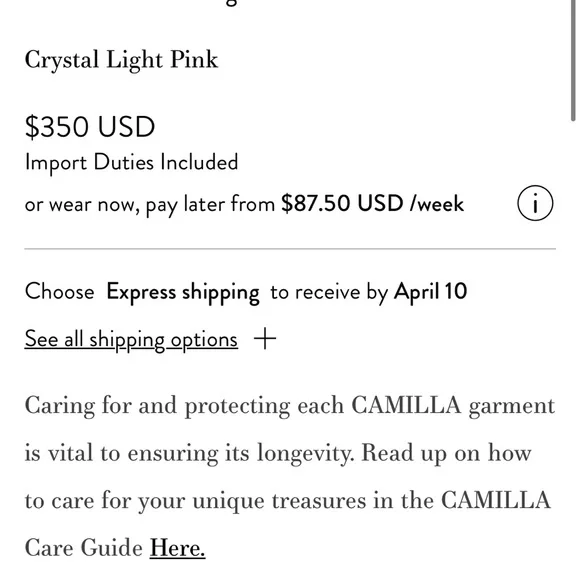Click the scrollbar track beneath the thumb
Viewport: 580px width, 580px height.
(573, 348)
